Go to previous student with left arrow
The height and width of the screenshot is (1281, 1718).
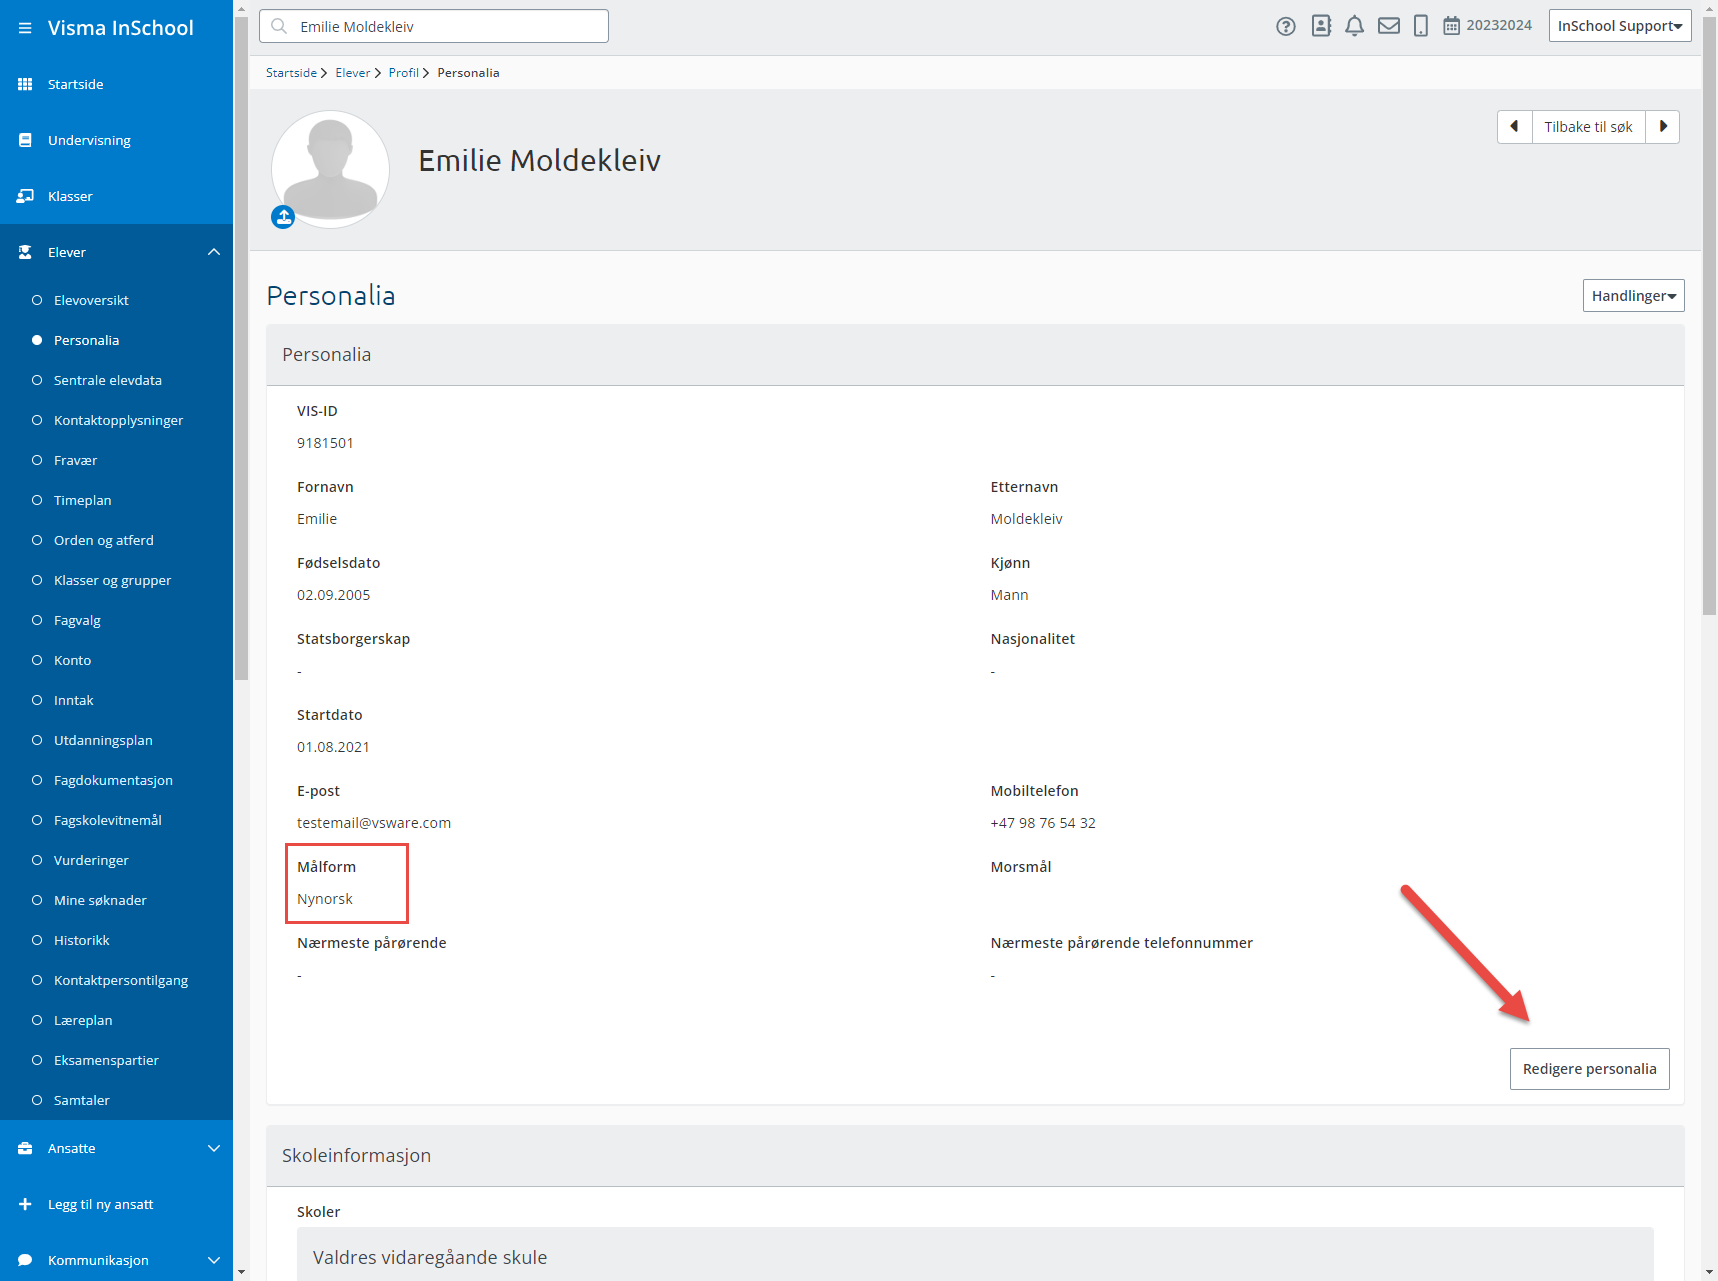(x=1514, y=127)
